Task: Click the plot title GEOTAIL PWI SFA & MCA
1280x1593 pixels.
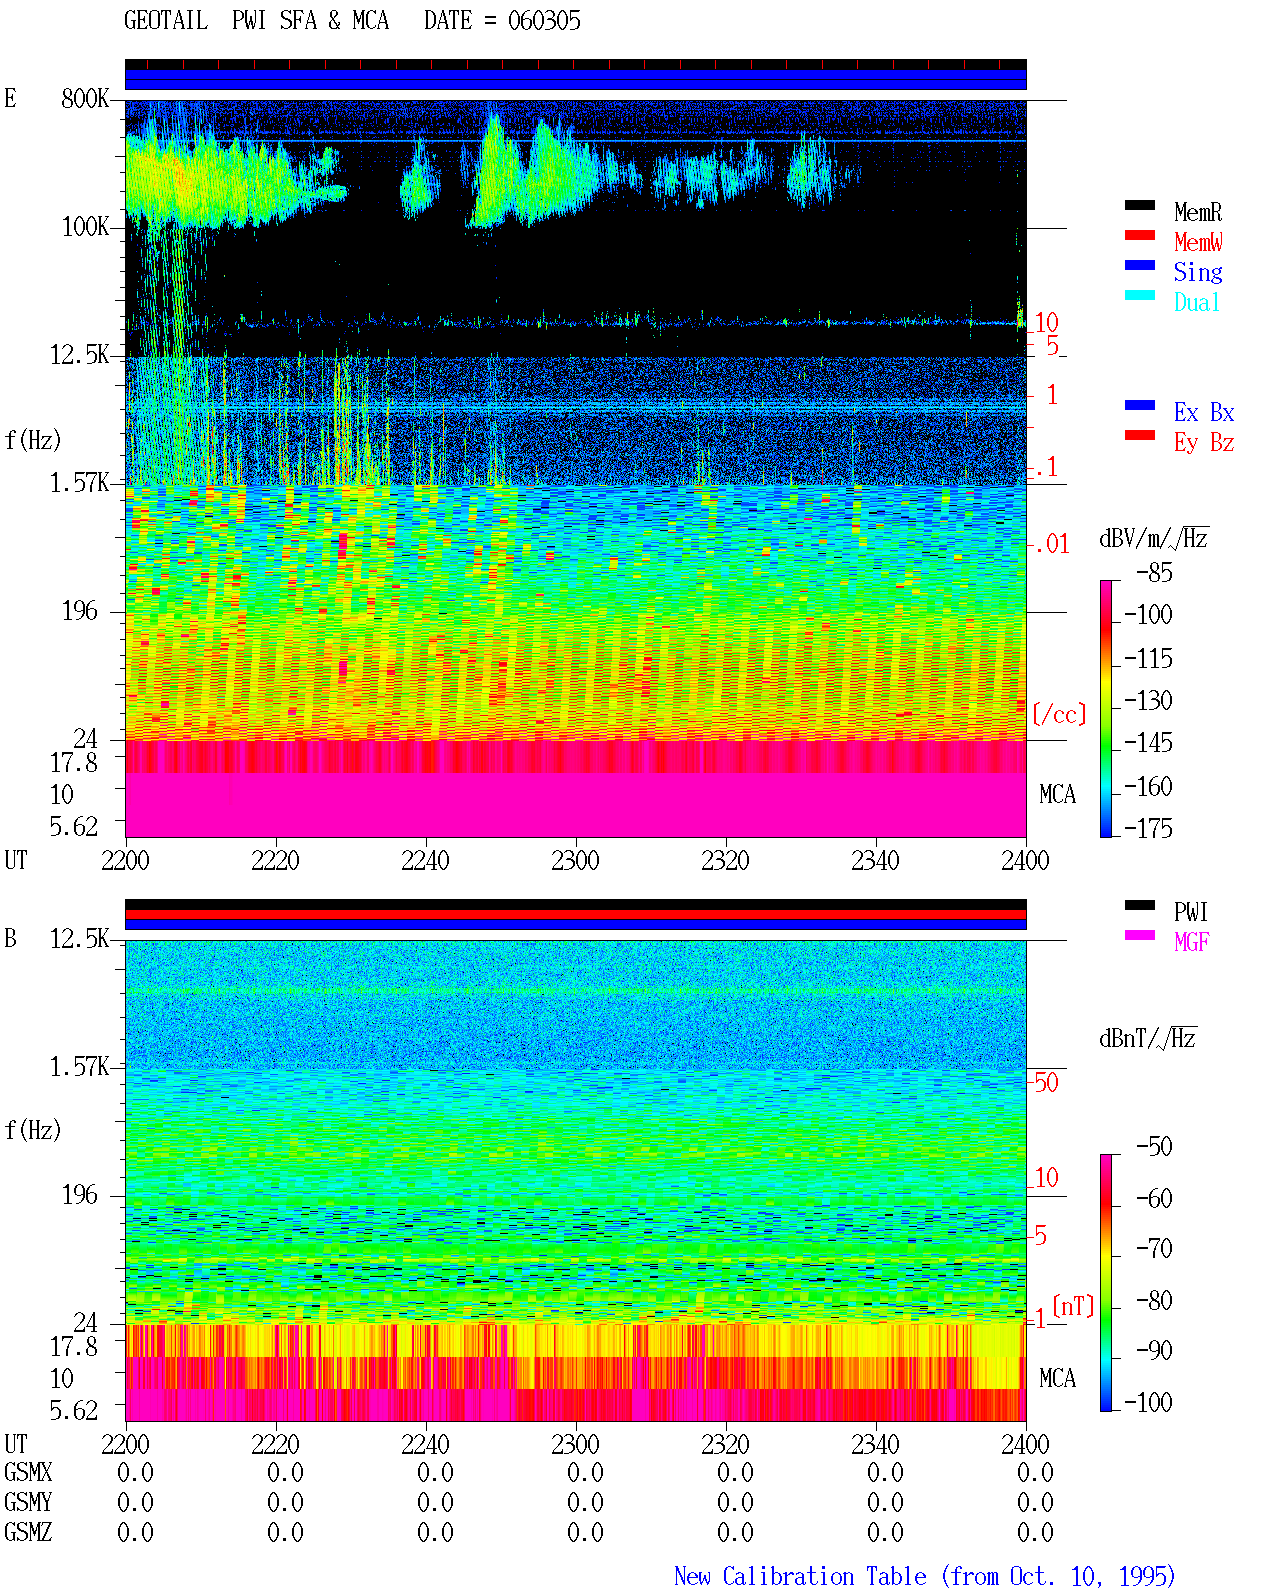Action: click(256, 21)
